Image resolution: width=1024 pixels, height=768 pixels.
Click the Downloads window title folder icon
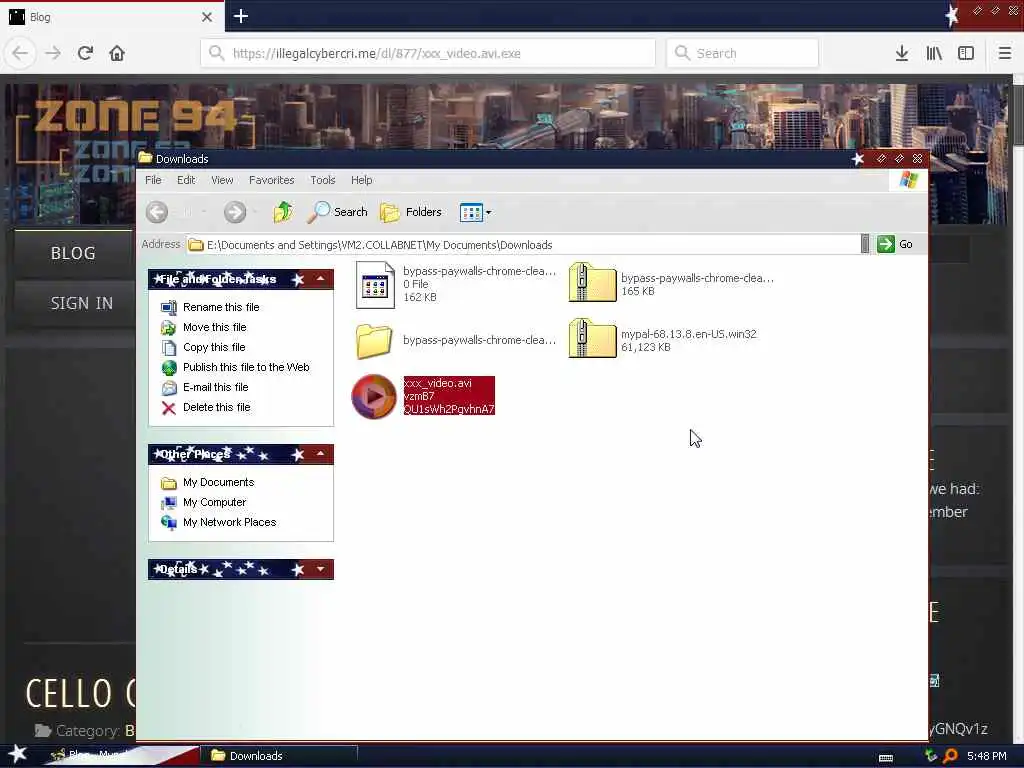(146, 158)
